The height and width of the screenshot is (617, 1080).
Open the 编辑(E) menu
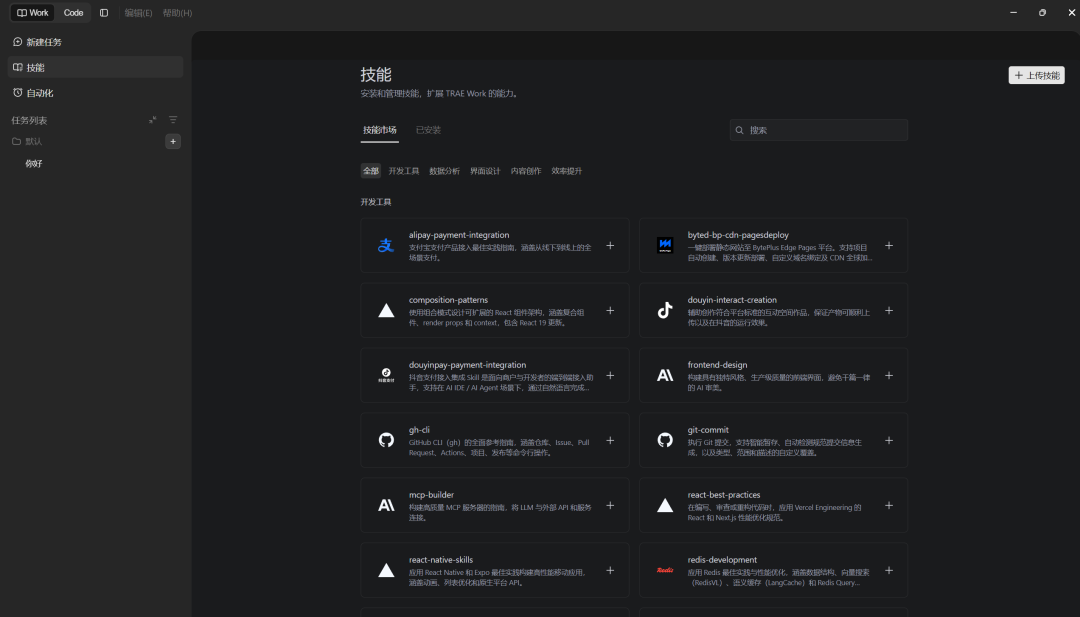pos(138,13)
